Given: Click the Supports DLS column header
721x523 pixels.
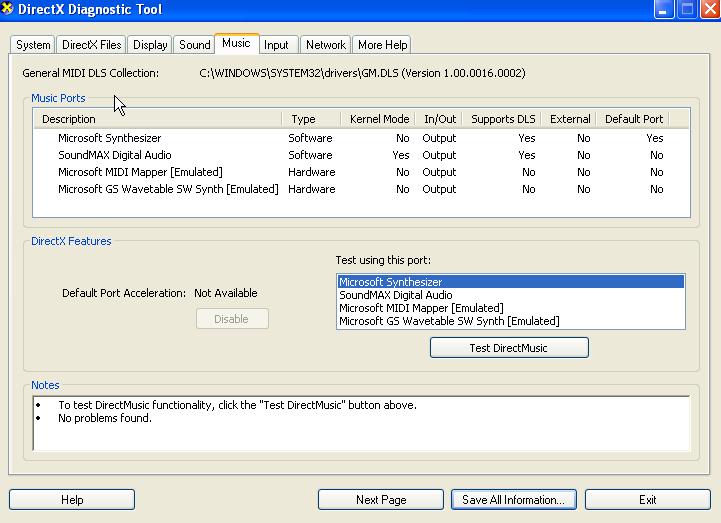Looking at the screenshot, I should pyautogui.click(x=503, y=119).
